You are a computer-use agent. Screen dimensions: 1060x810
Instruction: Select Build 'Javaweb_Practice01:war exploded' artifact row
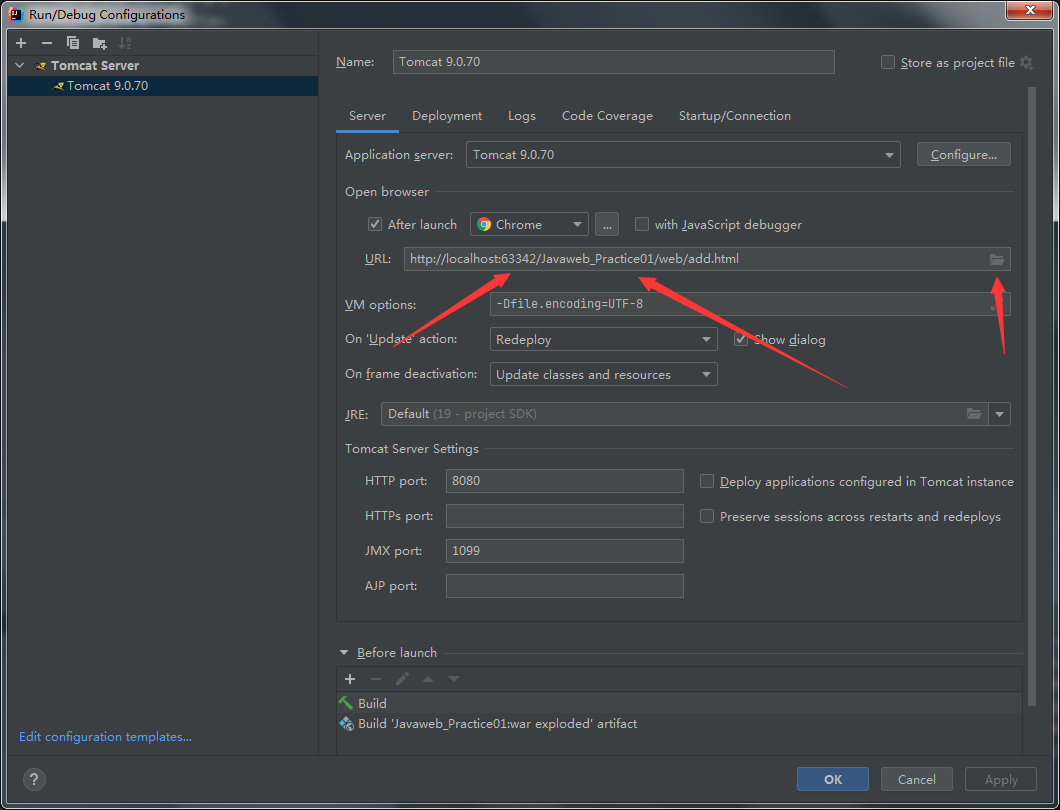coord(679,724)
